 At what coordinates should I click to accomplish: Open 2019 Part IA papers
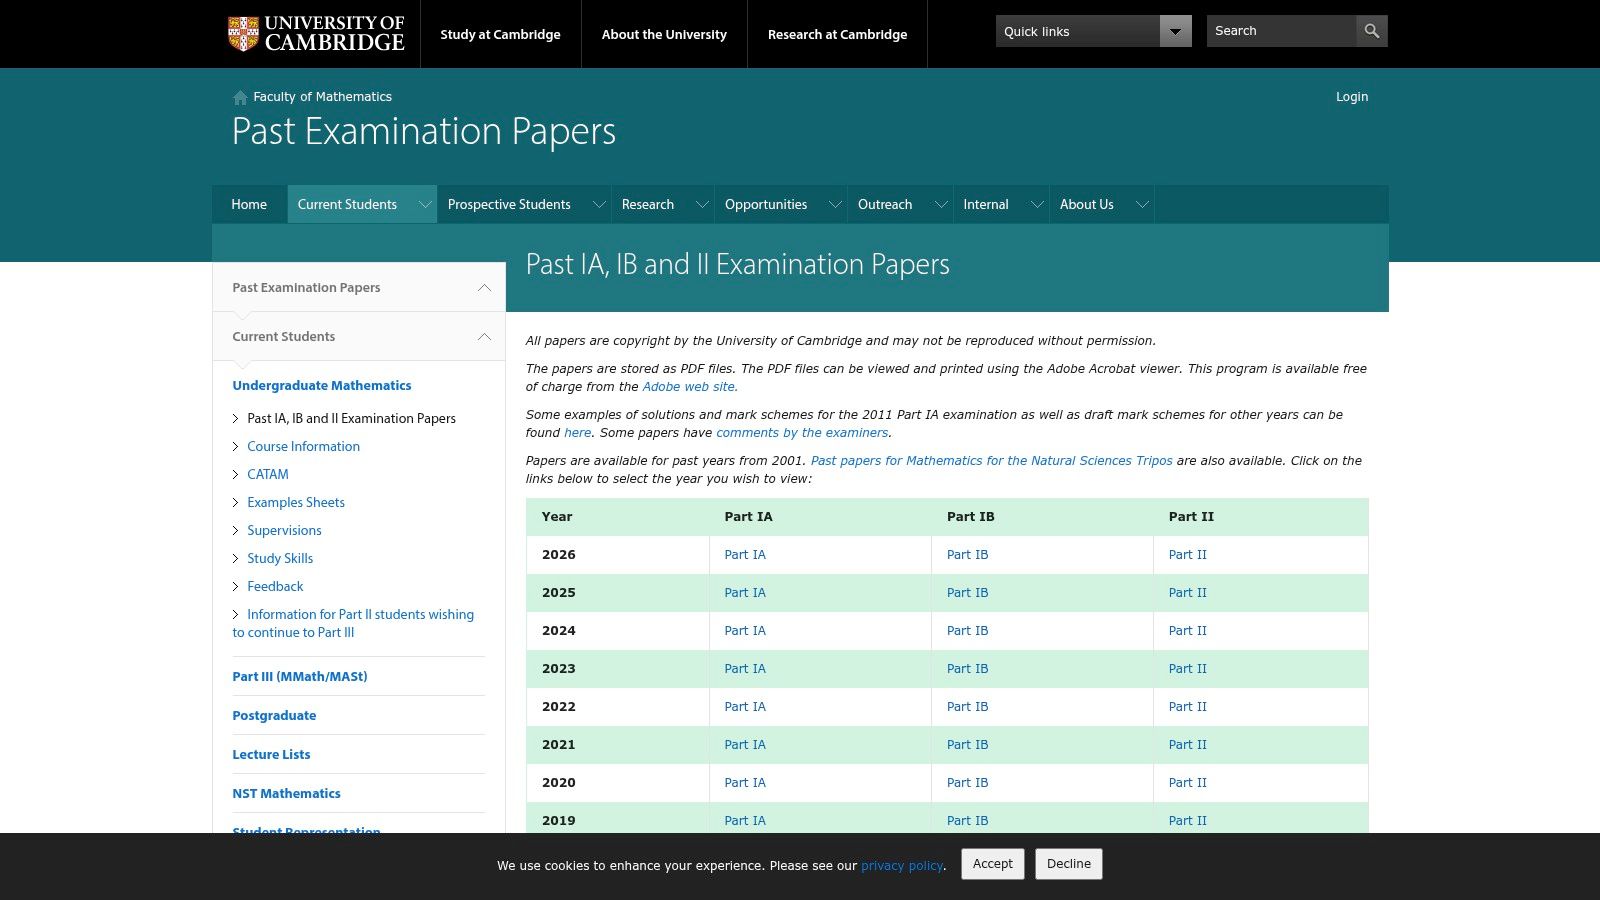pyautogui.click(x=745, y=821)
